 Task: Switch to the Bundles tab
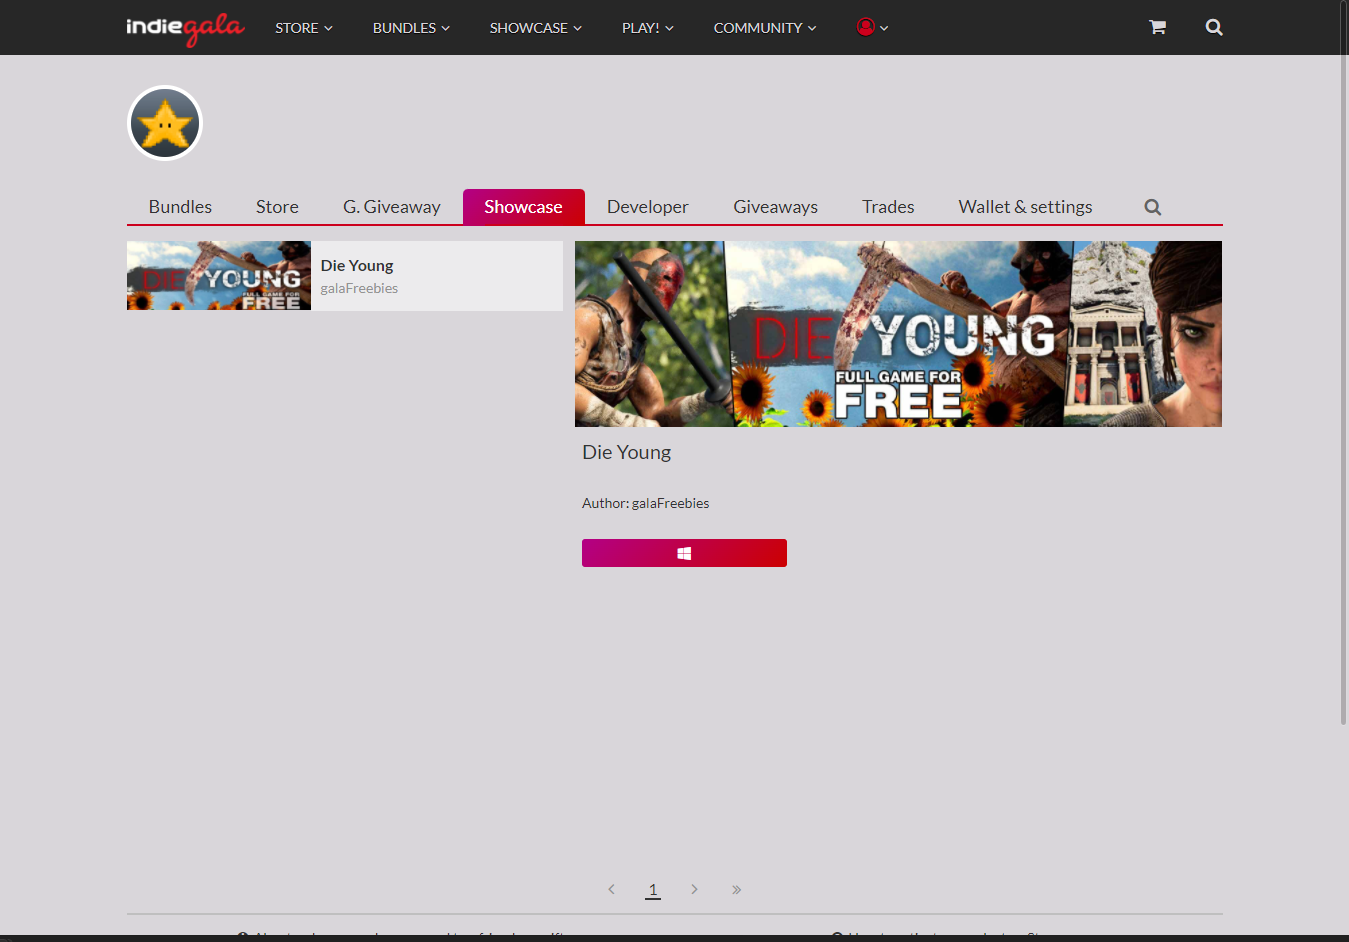pos(180,207)
